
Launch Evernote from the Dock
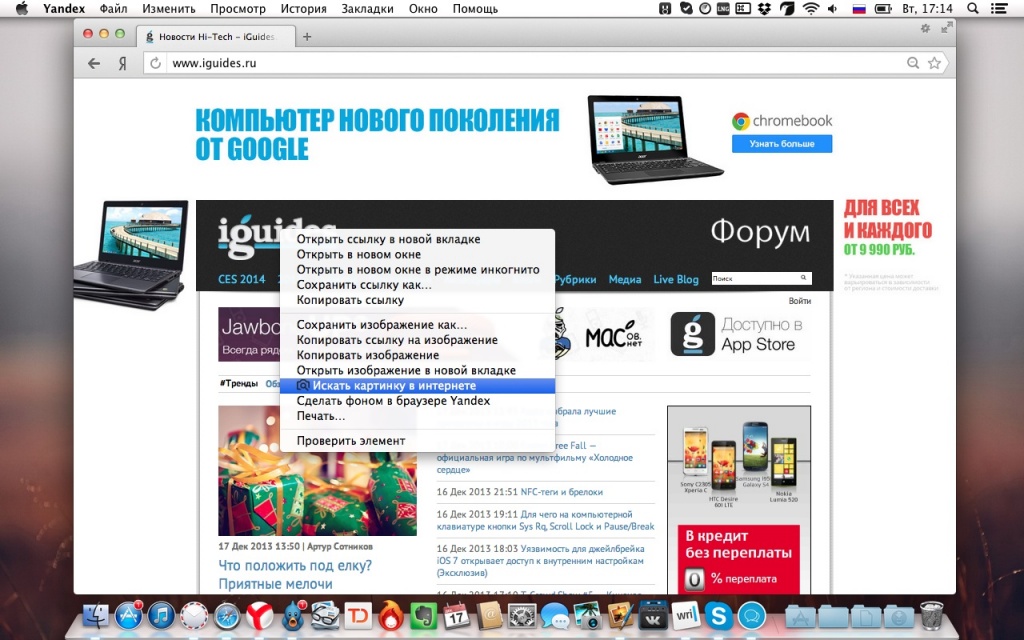coord(423,616)
